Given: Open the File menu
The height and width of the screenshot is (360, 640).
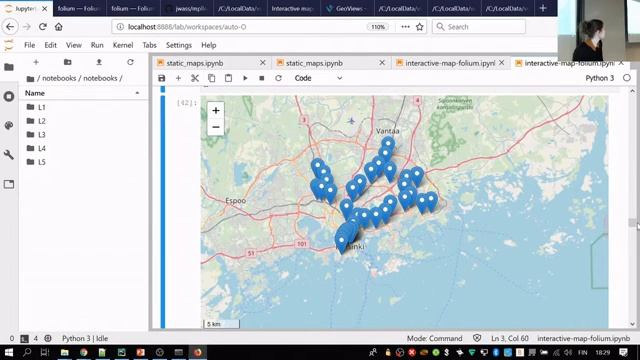Looking at the screenshot, I should click(29, 45).
